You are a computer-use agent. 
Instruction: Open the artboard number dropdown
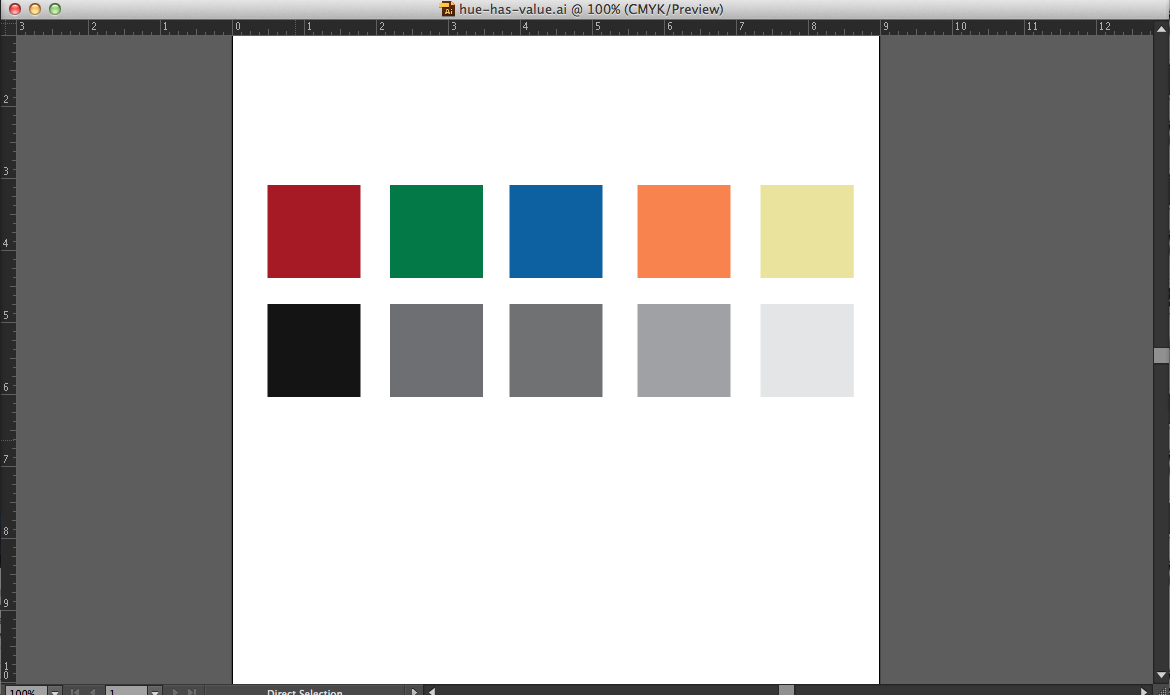click(x=154, y=691)
